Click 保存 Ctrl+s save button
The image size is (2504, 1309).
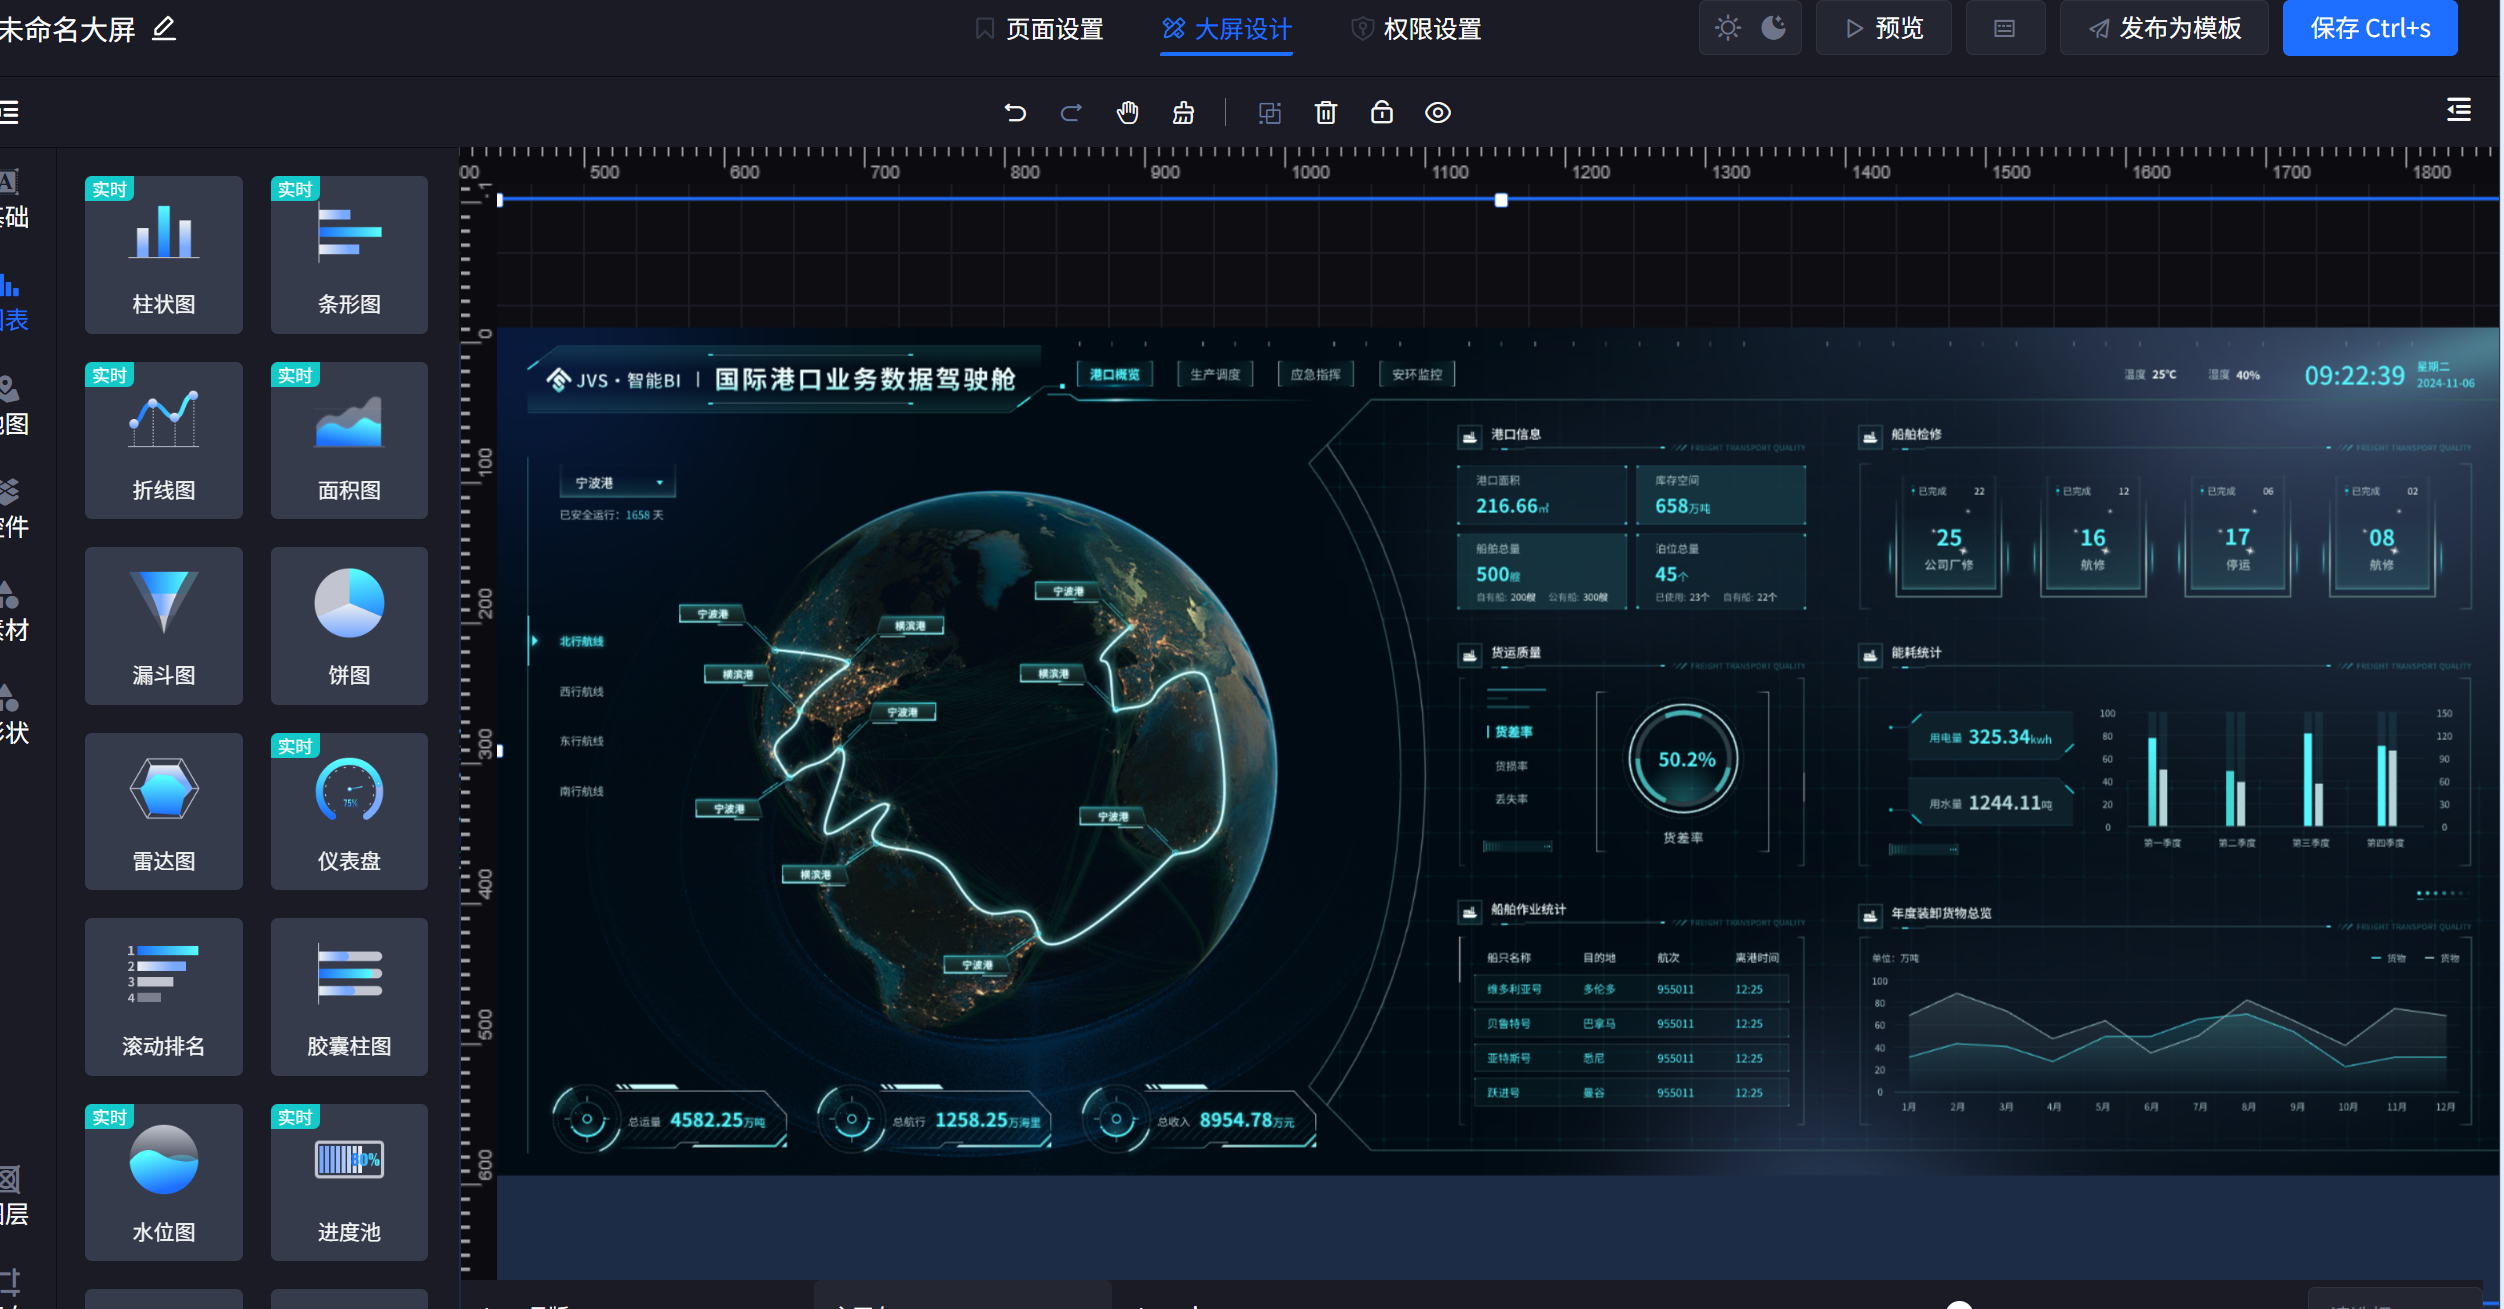[2370, 28]
